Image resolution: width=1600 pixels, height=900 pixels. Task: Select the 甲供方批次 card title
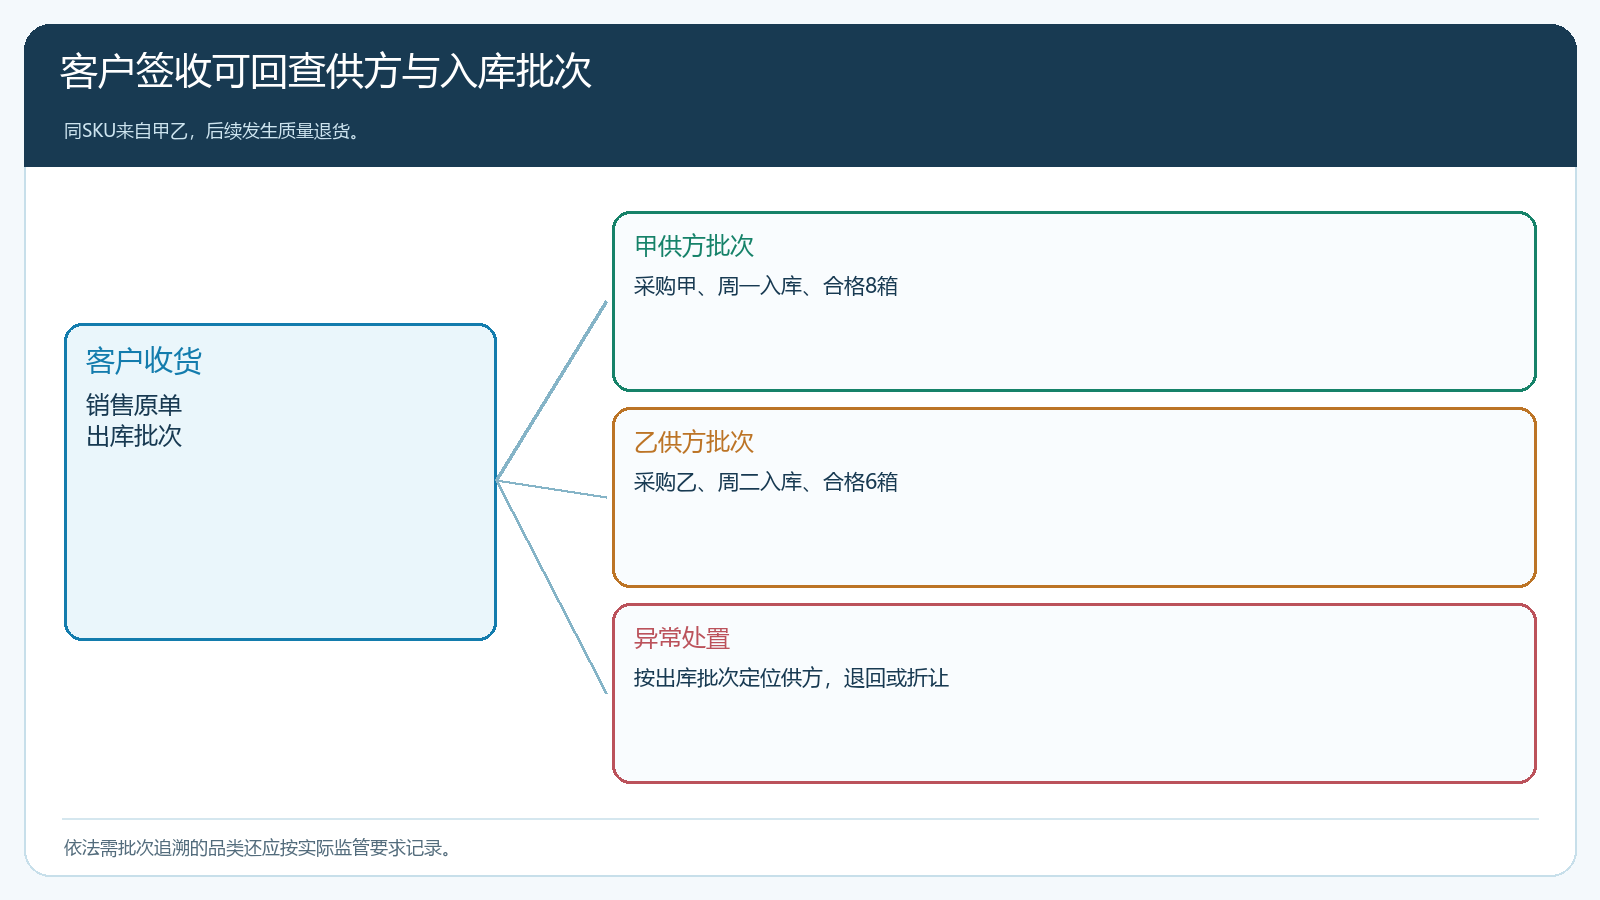click(x=694, y=246)
